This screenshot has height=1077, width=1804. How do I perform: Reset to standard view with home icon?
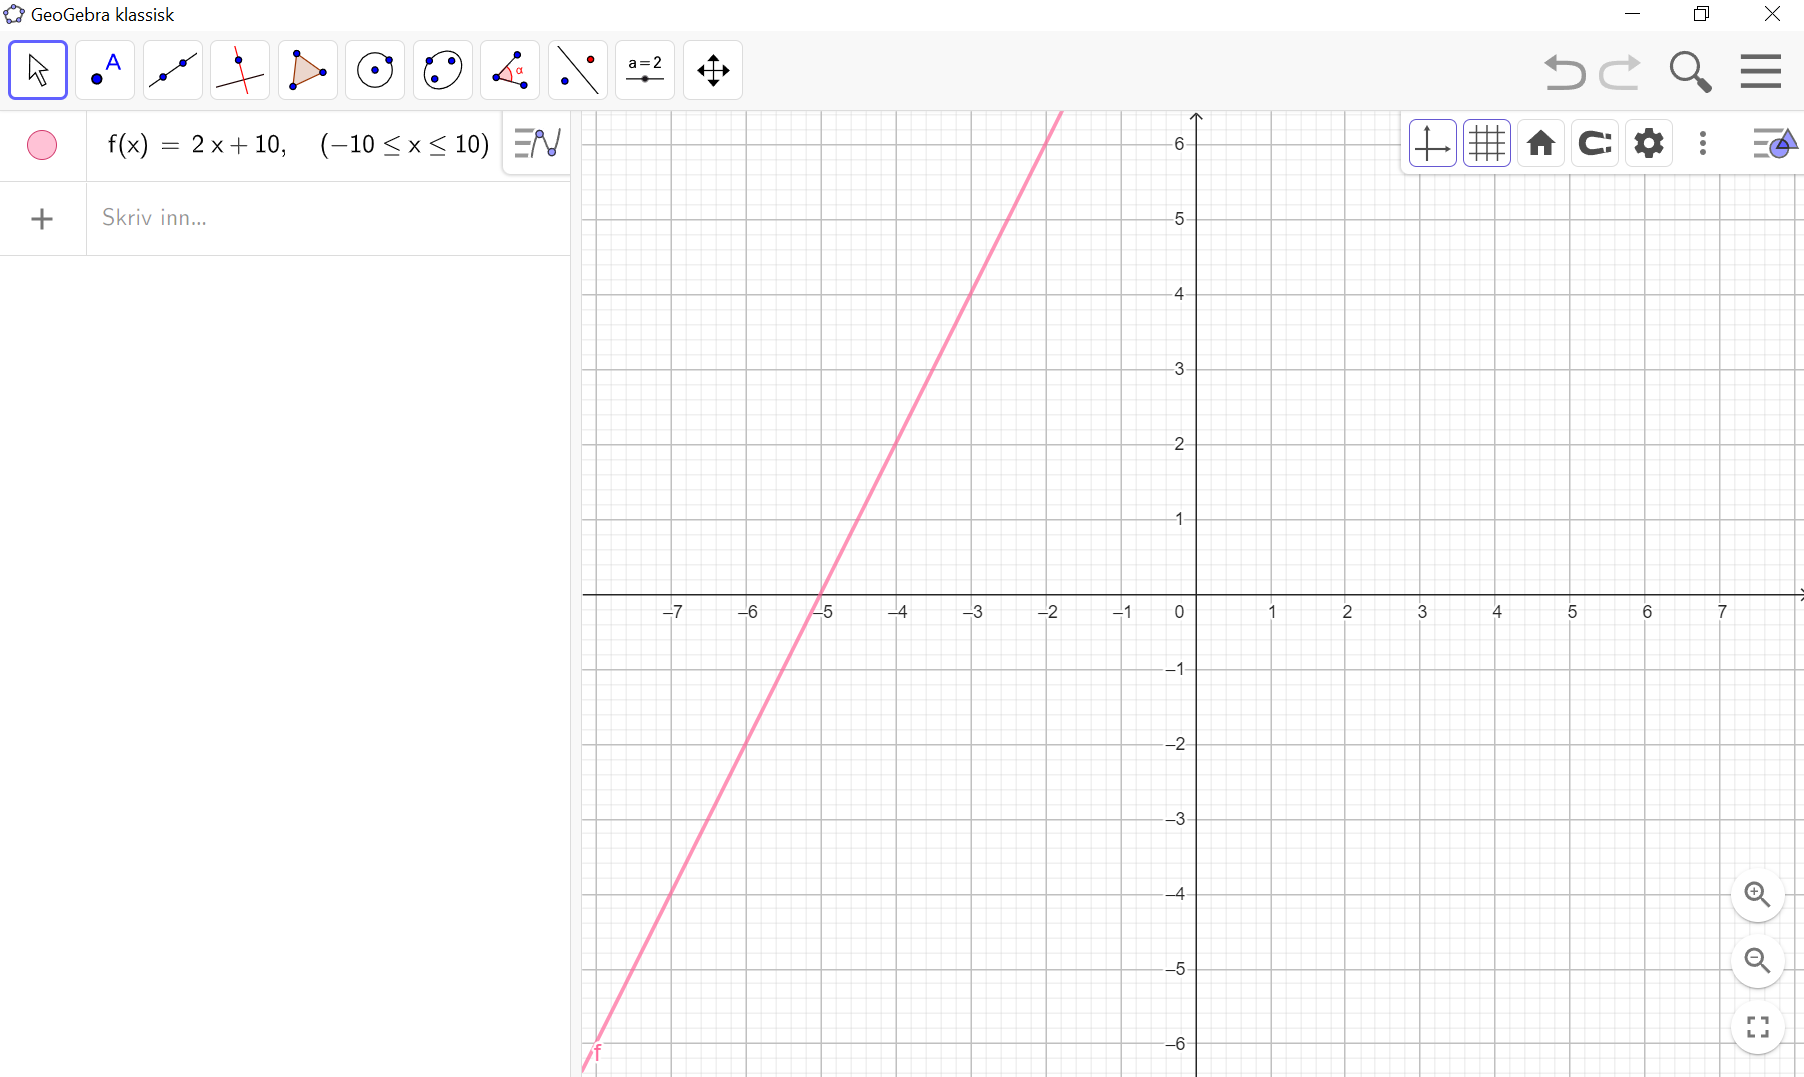pos(1540,143)
